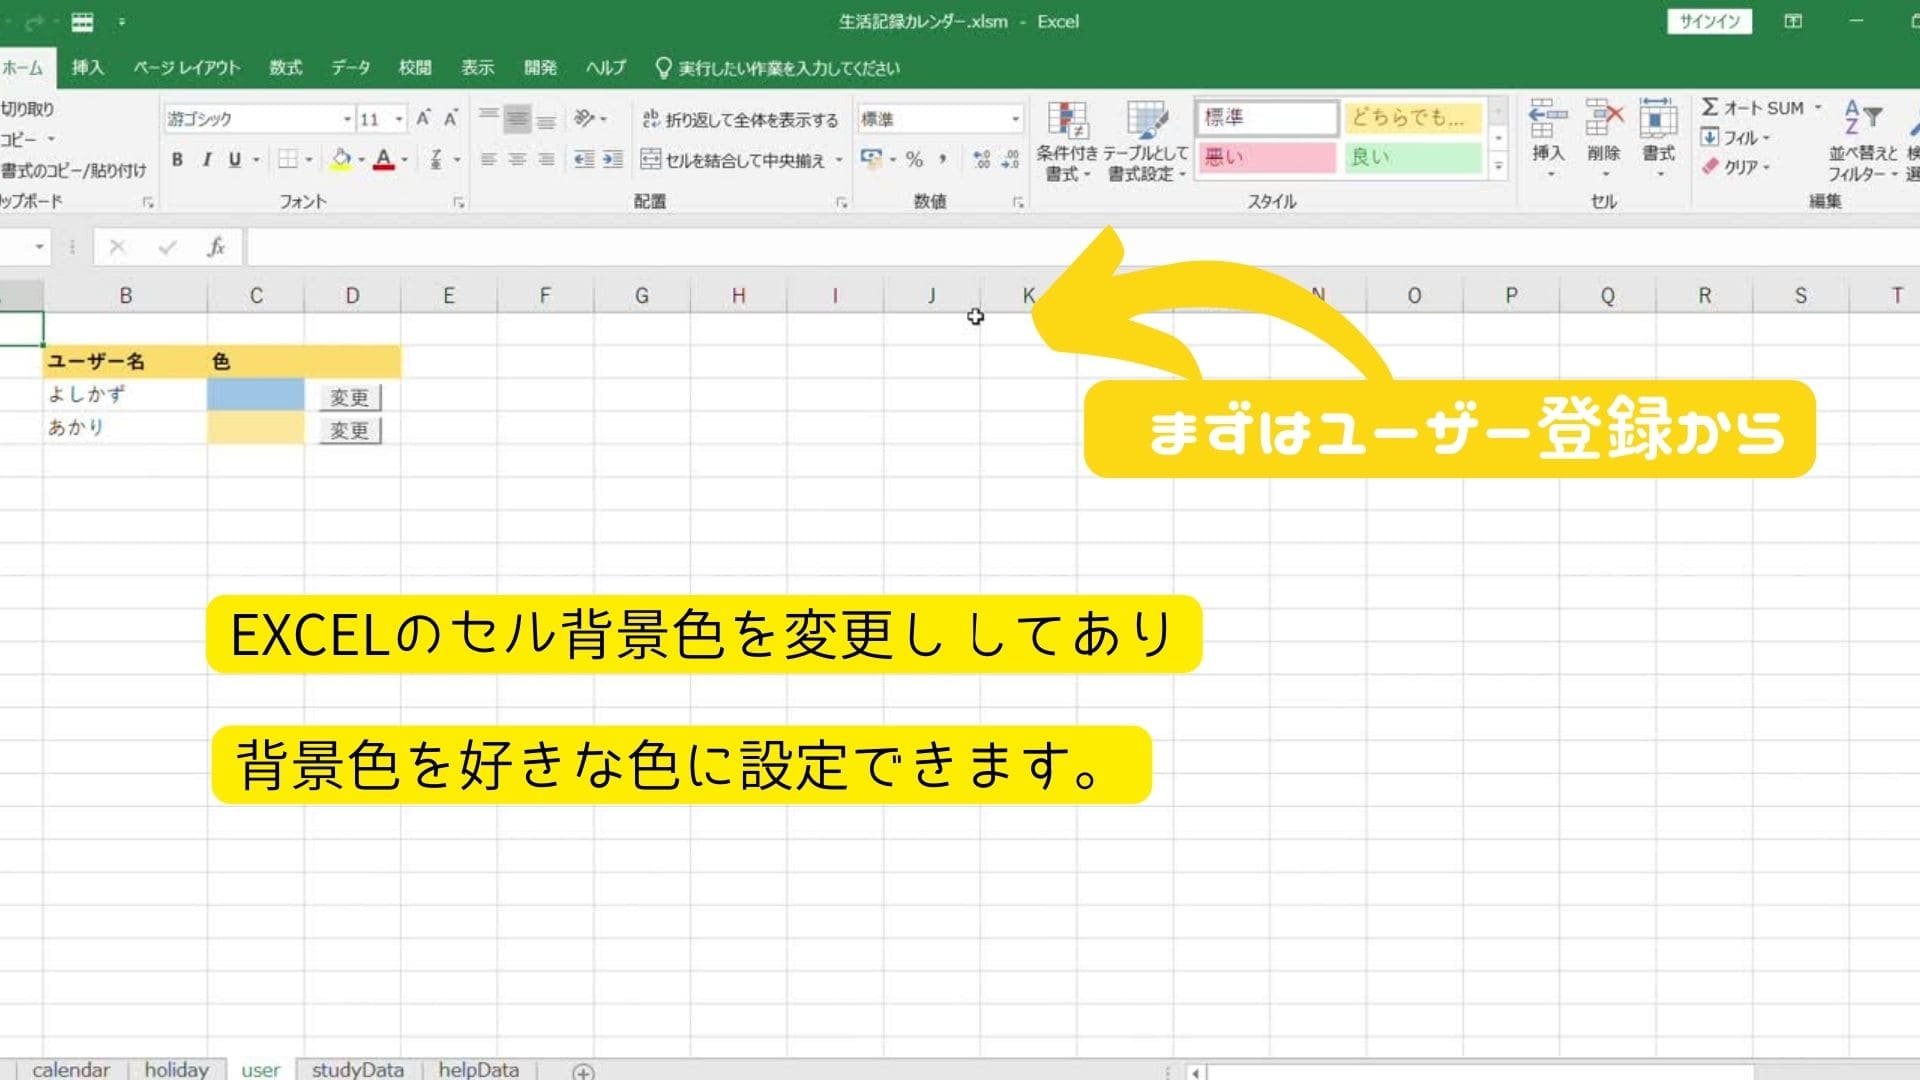Click the phonetic guide icon

coord(436,160)
